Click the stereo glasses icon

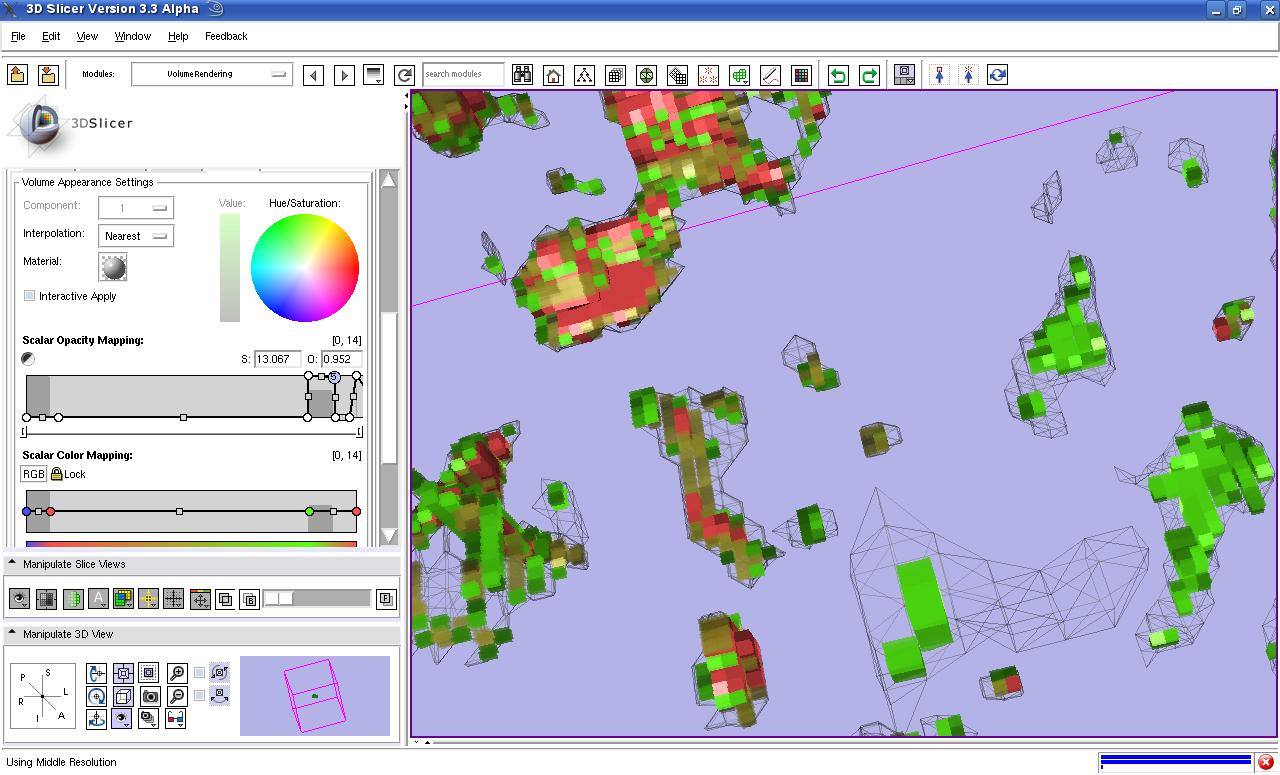[175, 718]
